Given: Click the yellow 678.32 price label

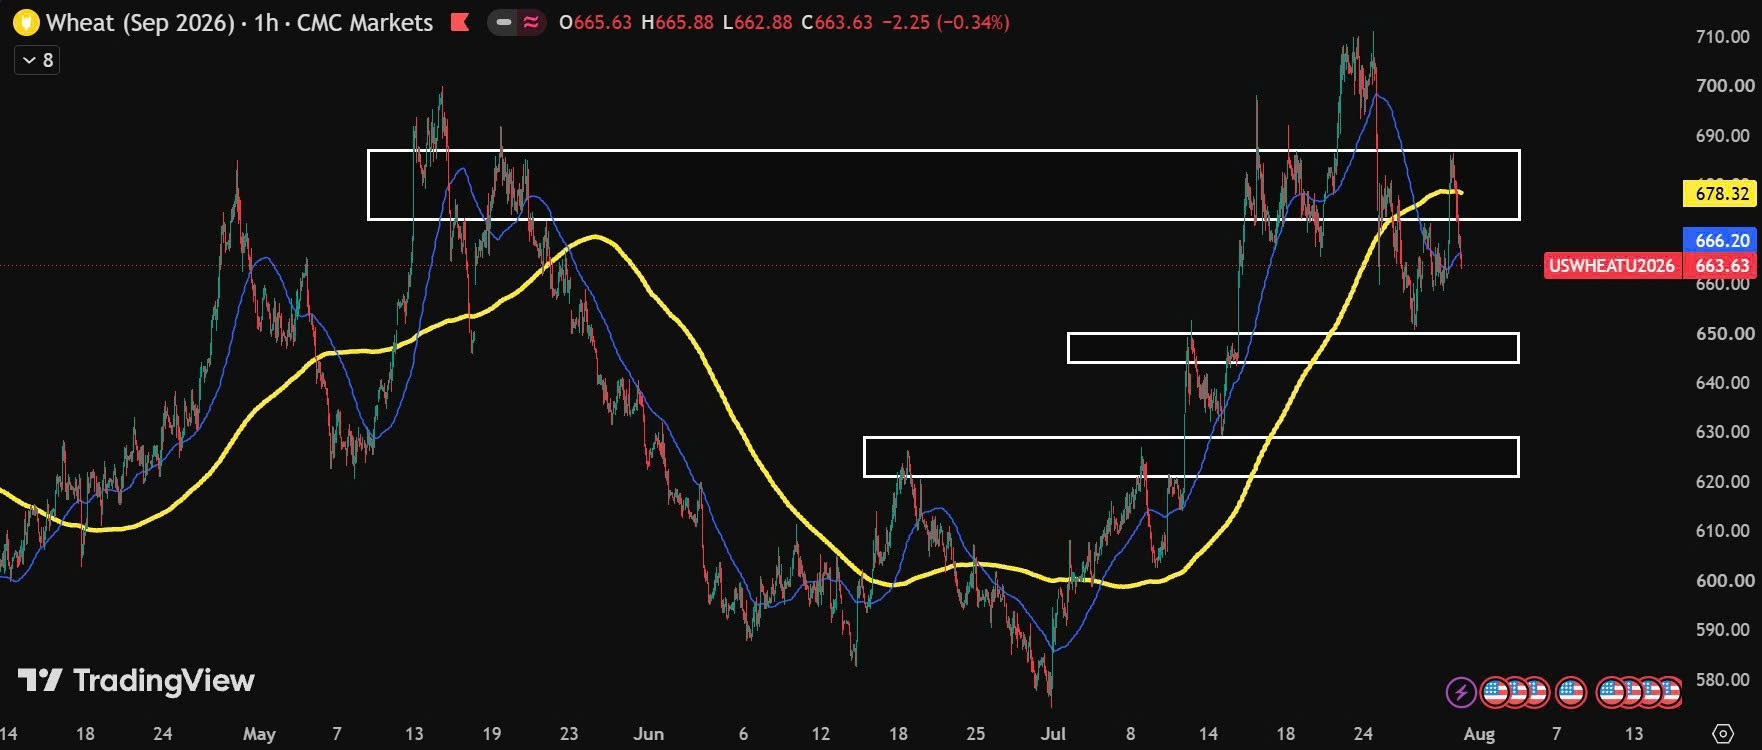Looking at the screenshot, I should tap(1720, 194).
